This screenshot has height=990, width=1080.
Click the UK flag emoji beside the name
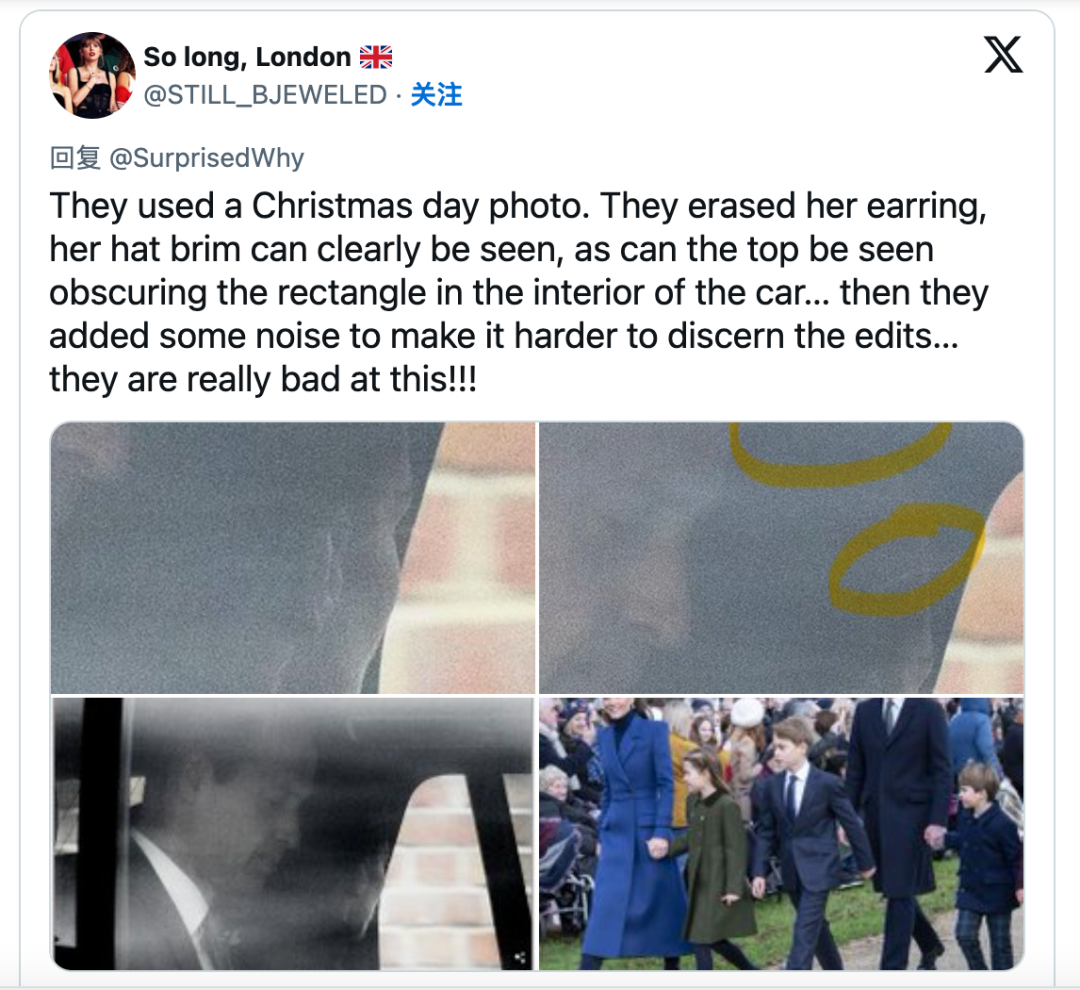tap(376, 57)
